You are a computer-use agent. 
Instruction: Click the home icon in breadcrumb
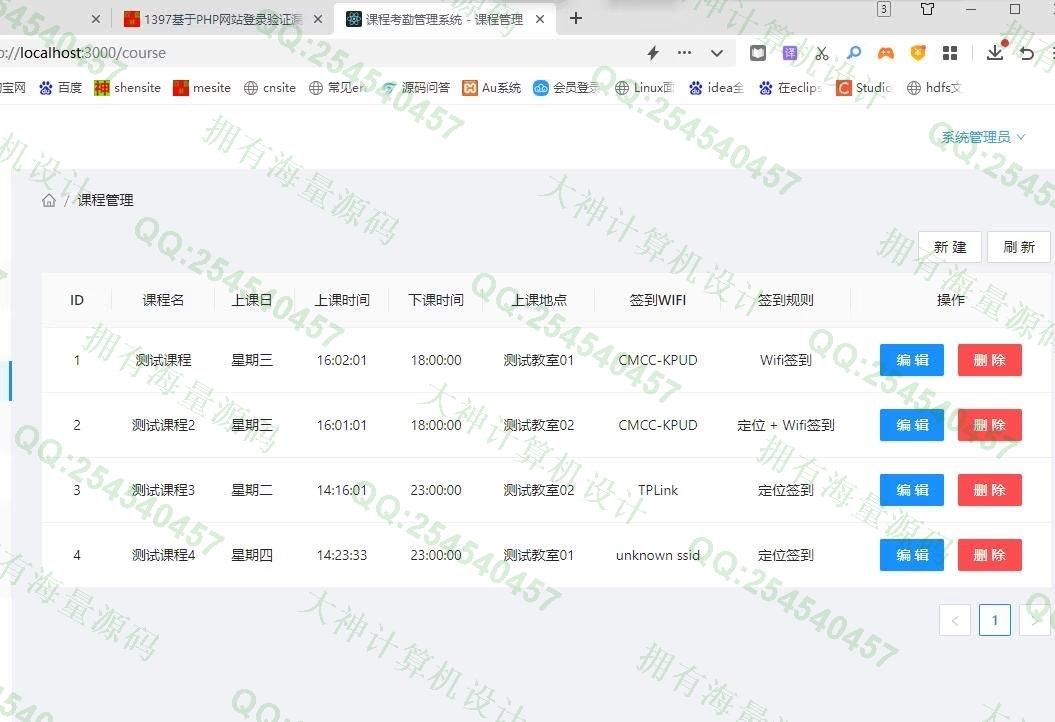48,201
